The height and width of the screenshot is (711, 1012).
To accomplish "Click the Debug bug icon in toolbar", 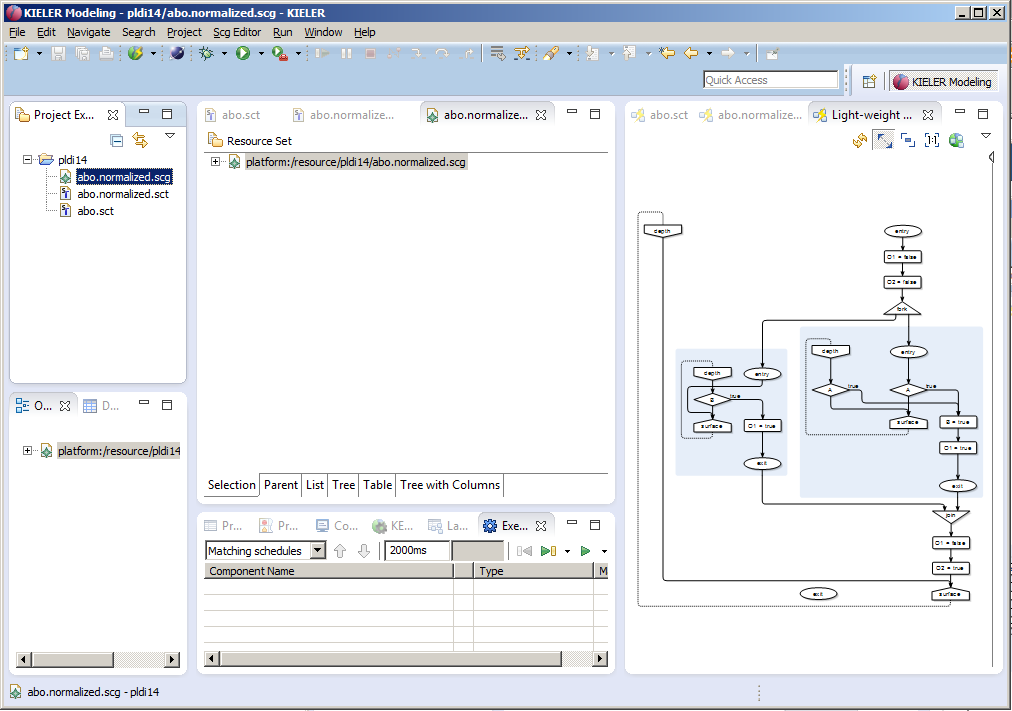I will 206,53.
